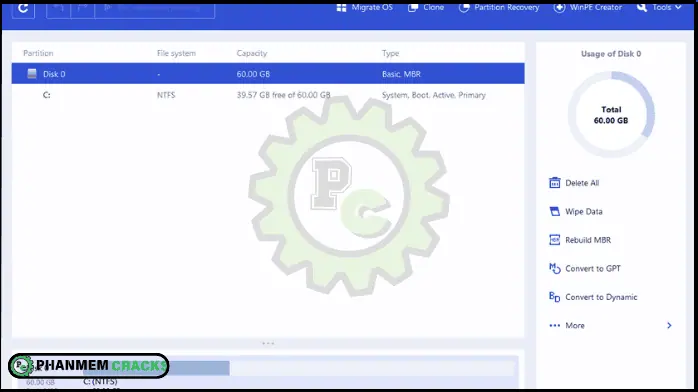The width and height of the screenshot is (698, 392).
Task: Start Partition Recovery
Action: click(x=499, y=8)
